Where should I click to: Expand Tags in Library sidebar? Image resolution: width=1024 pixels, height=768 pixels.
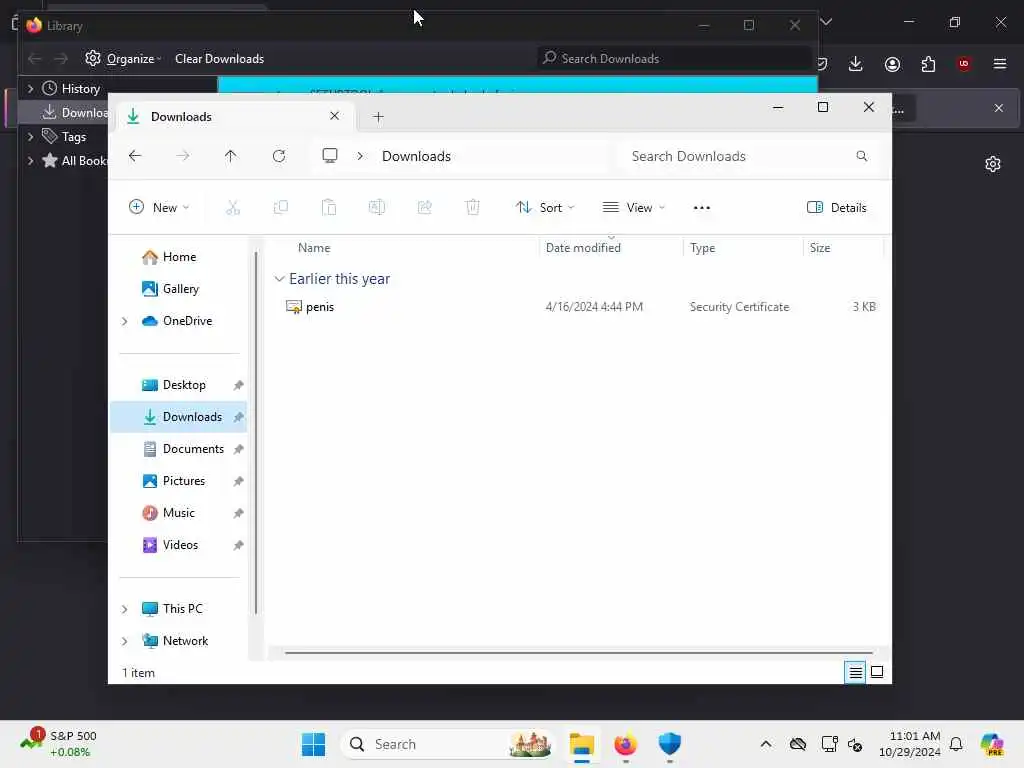31,136
